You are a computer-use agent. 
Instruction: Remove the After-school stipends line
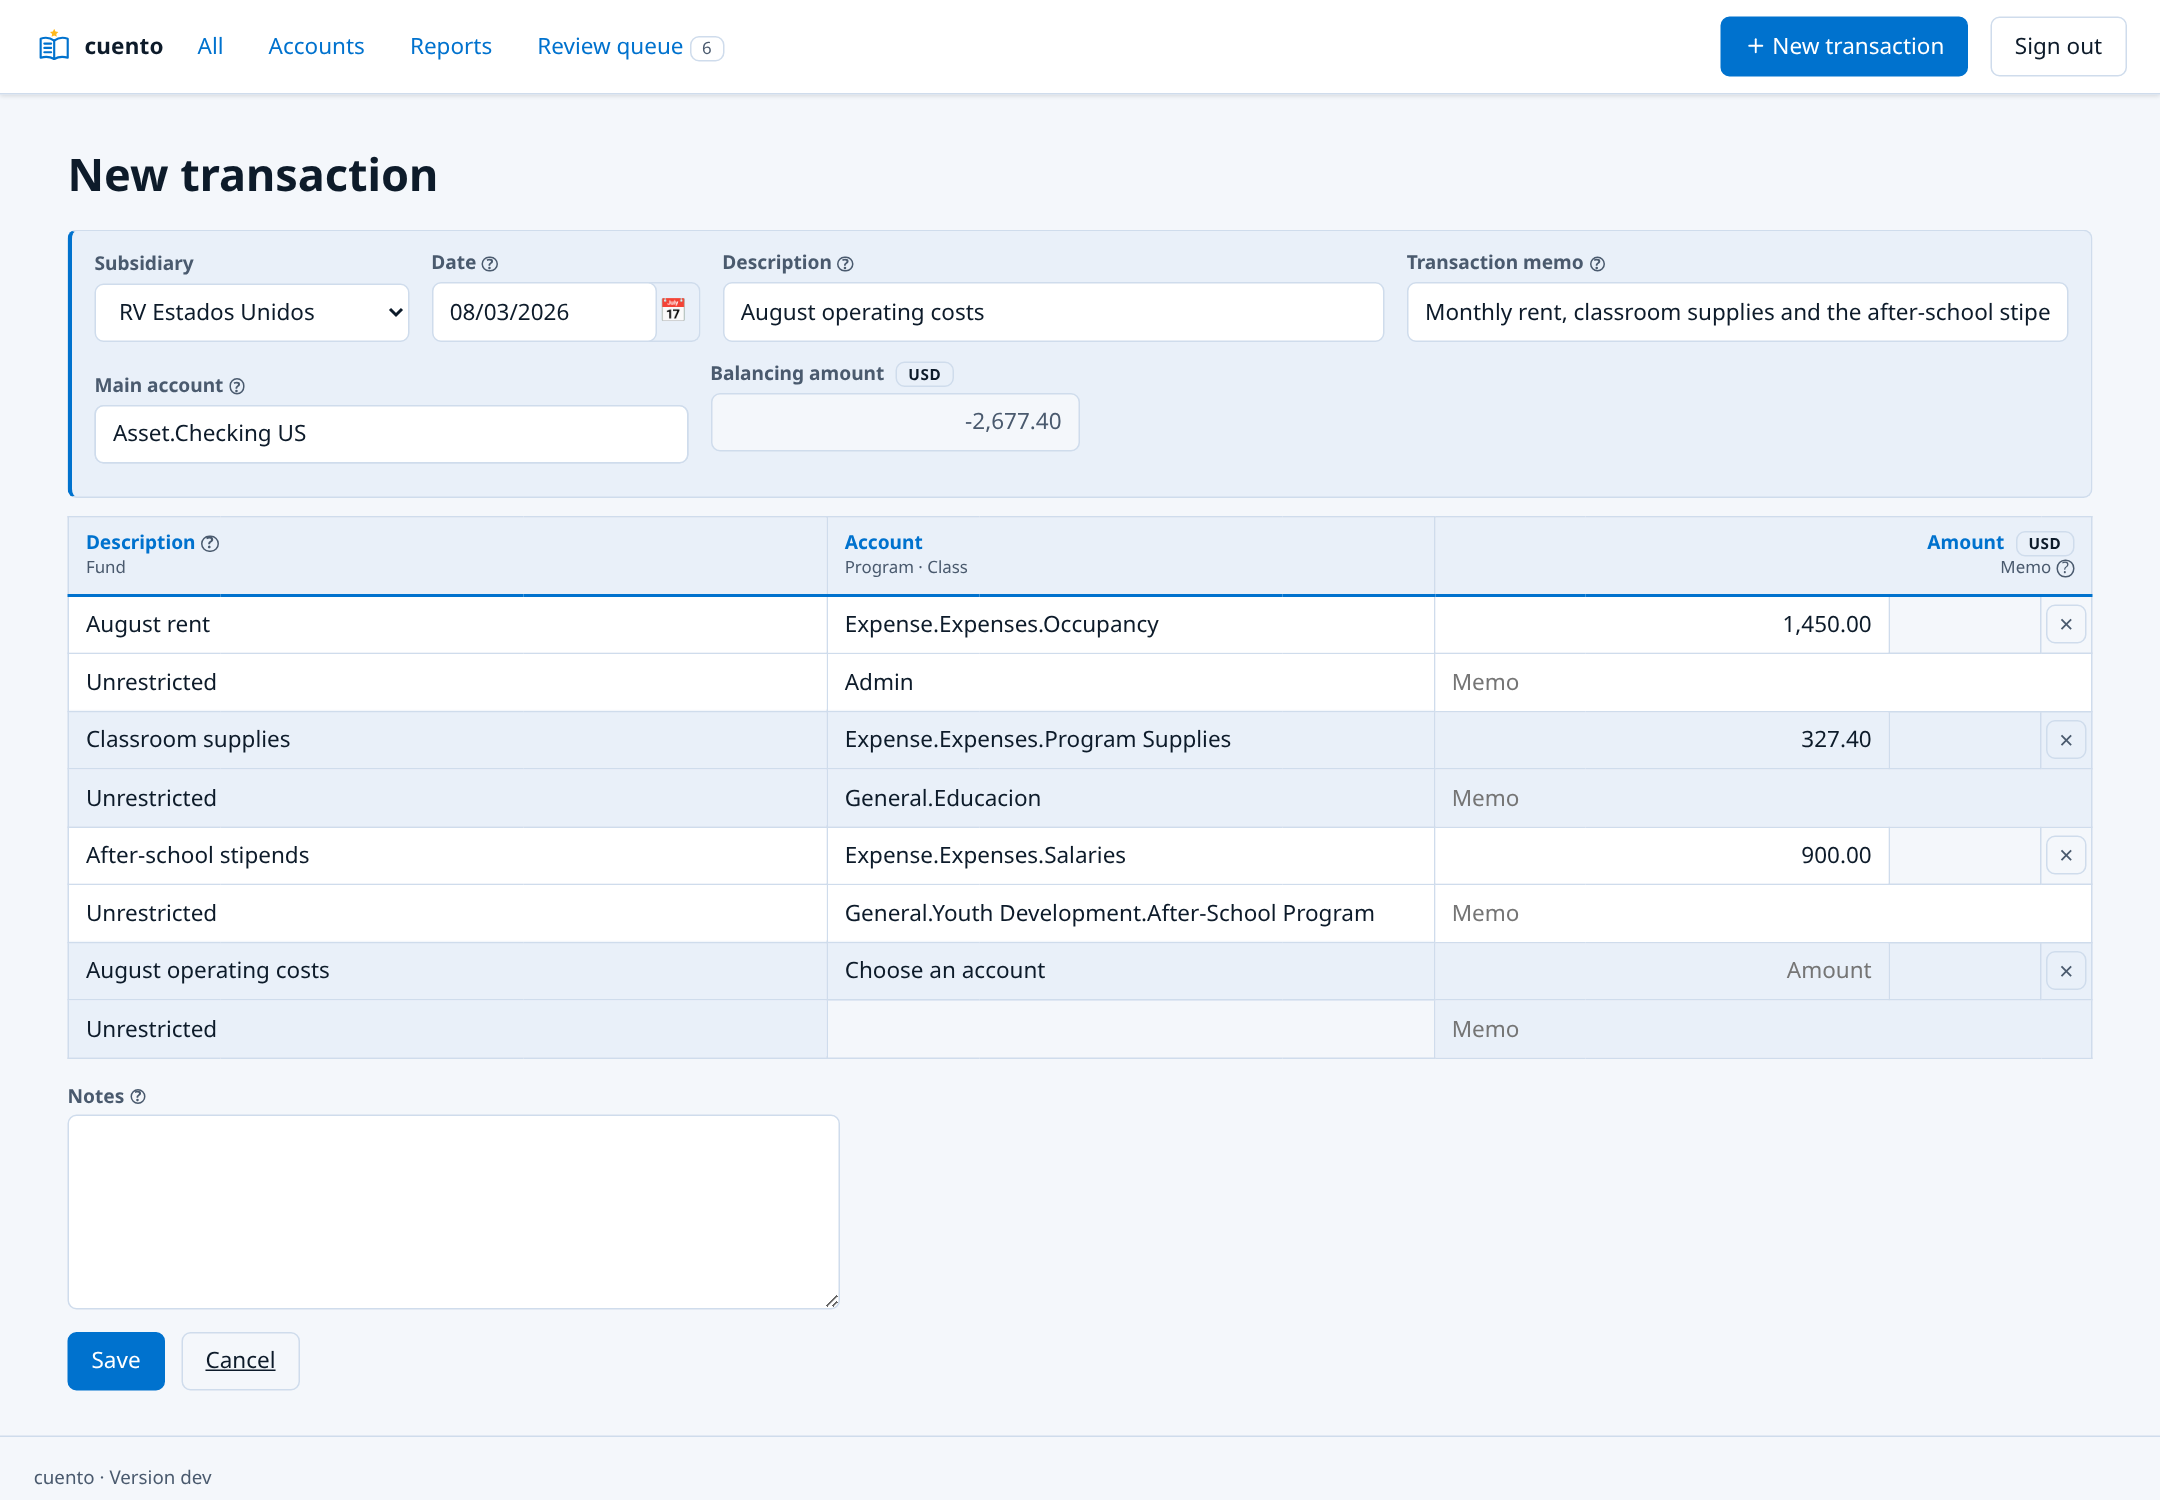click(2066, 856)
